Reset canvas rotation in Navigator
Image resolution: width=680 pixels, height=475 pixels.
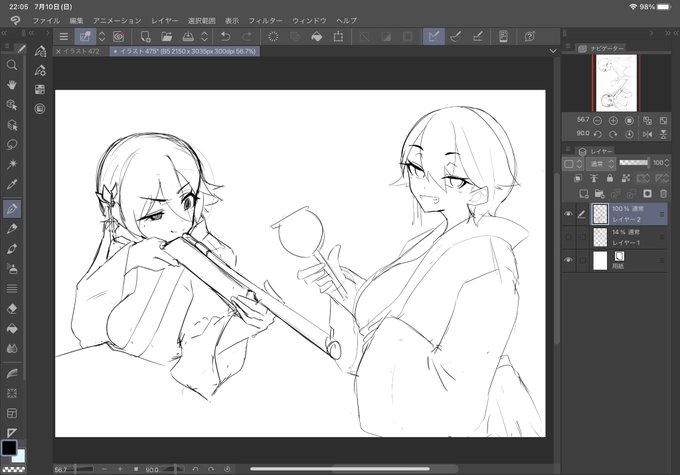point(629,134)
